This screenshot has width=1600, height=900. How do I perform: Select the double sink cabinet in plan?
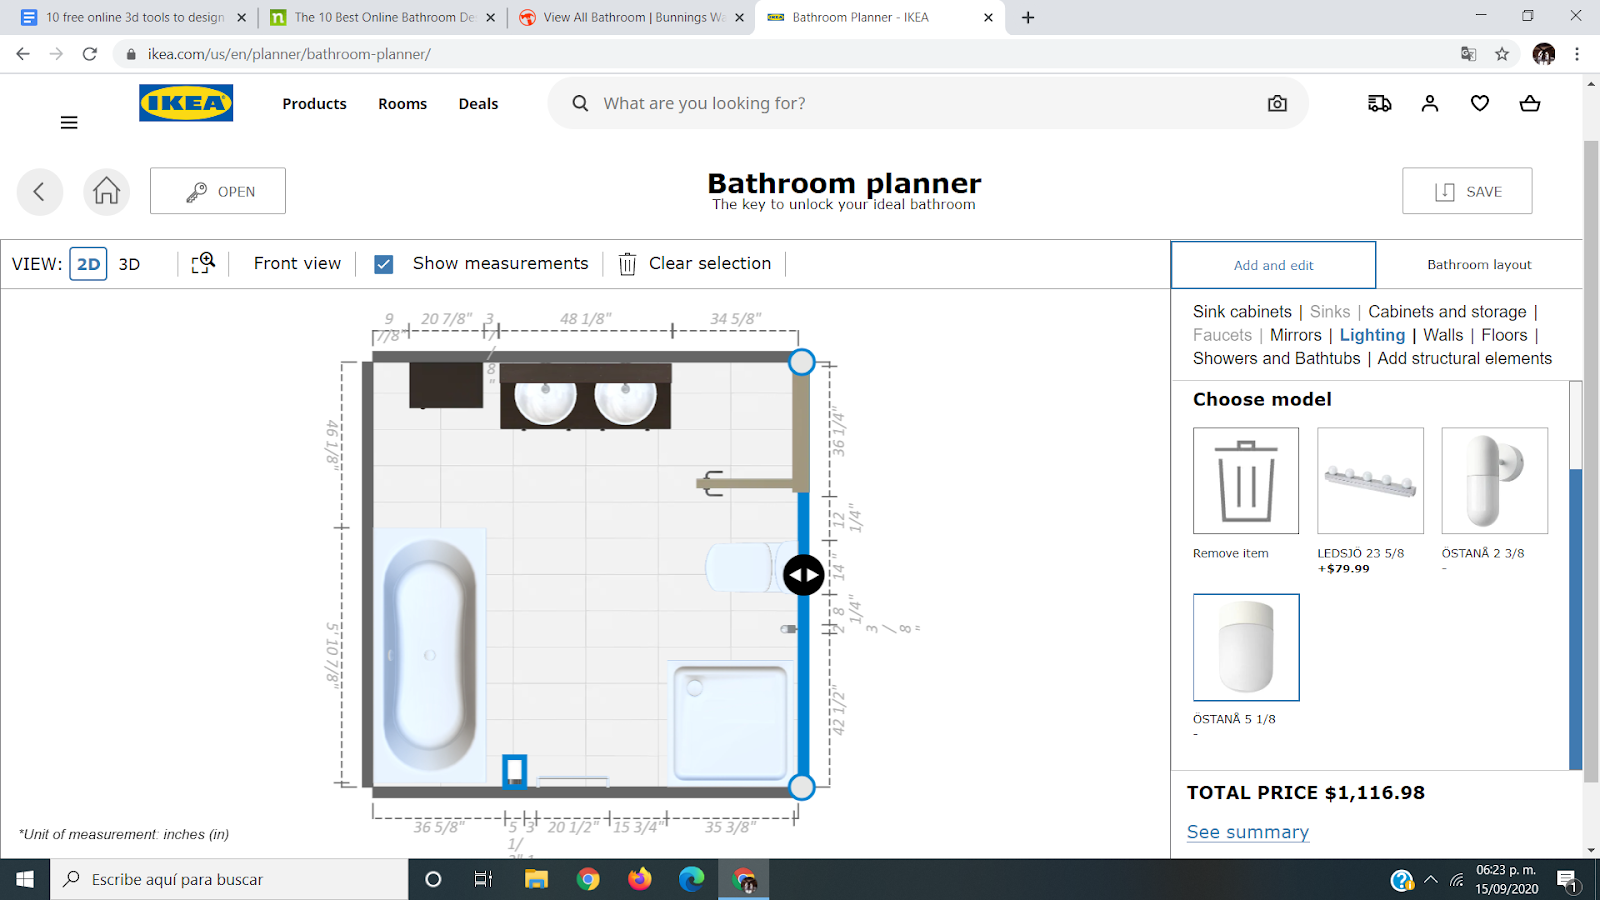585,396
